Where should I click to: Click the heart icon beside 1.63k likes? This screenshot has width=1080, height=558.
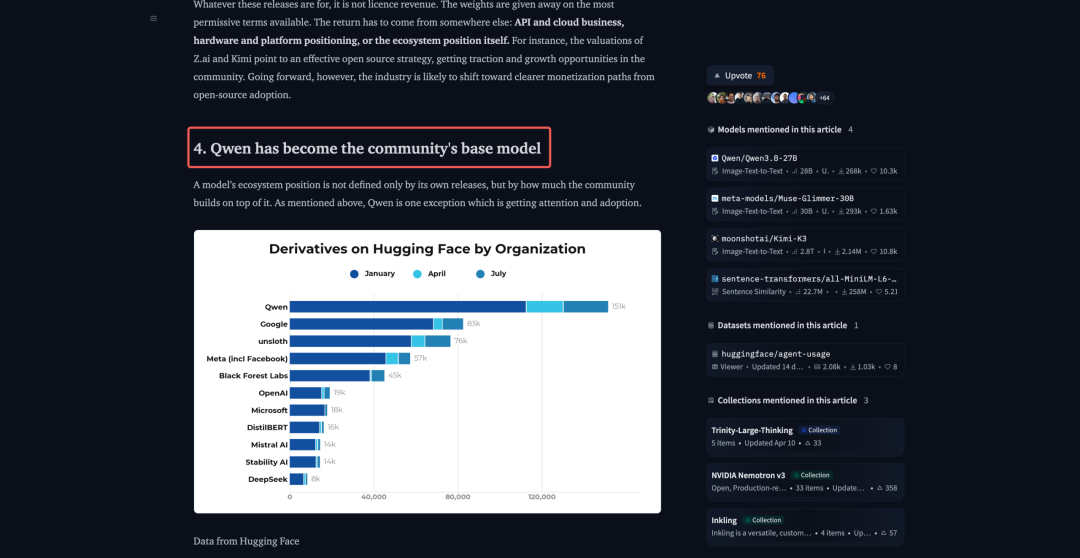pos(874,211)
